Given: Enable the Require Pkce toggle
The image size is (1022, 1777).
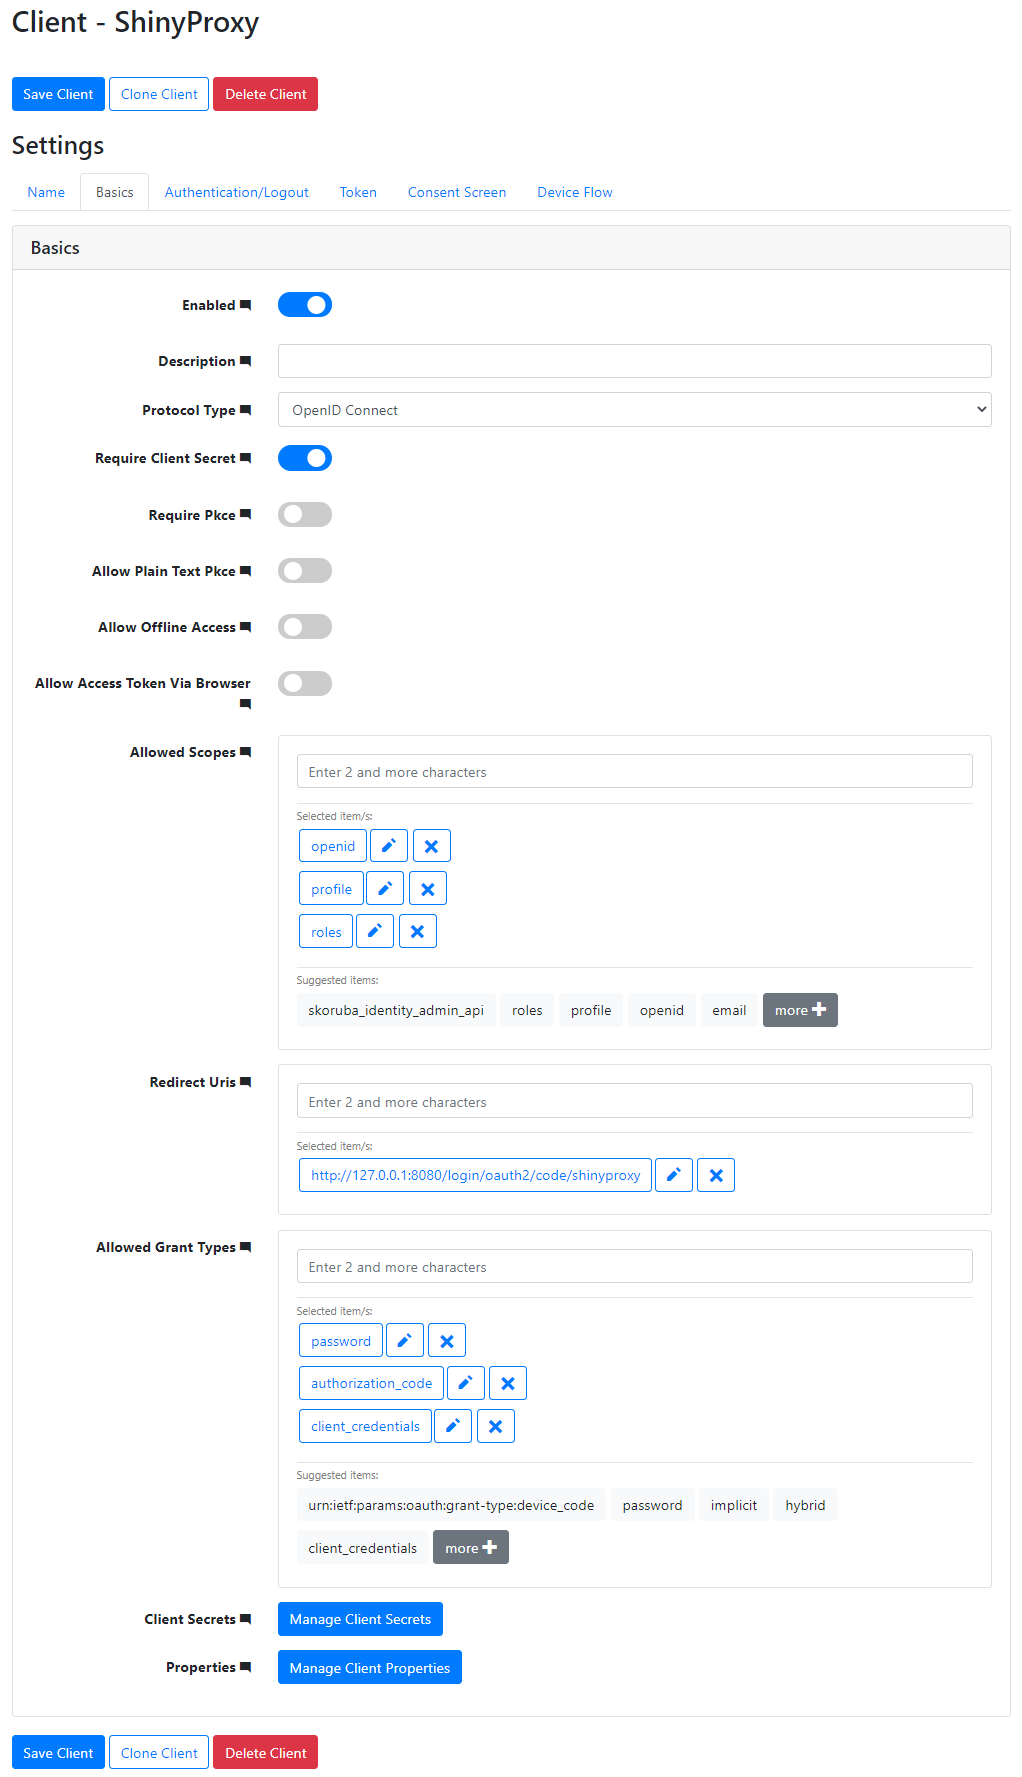Looking at the screenshot, I should point(305,514).
